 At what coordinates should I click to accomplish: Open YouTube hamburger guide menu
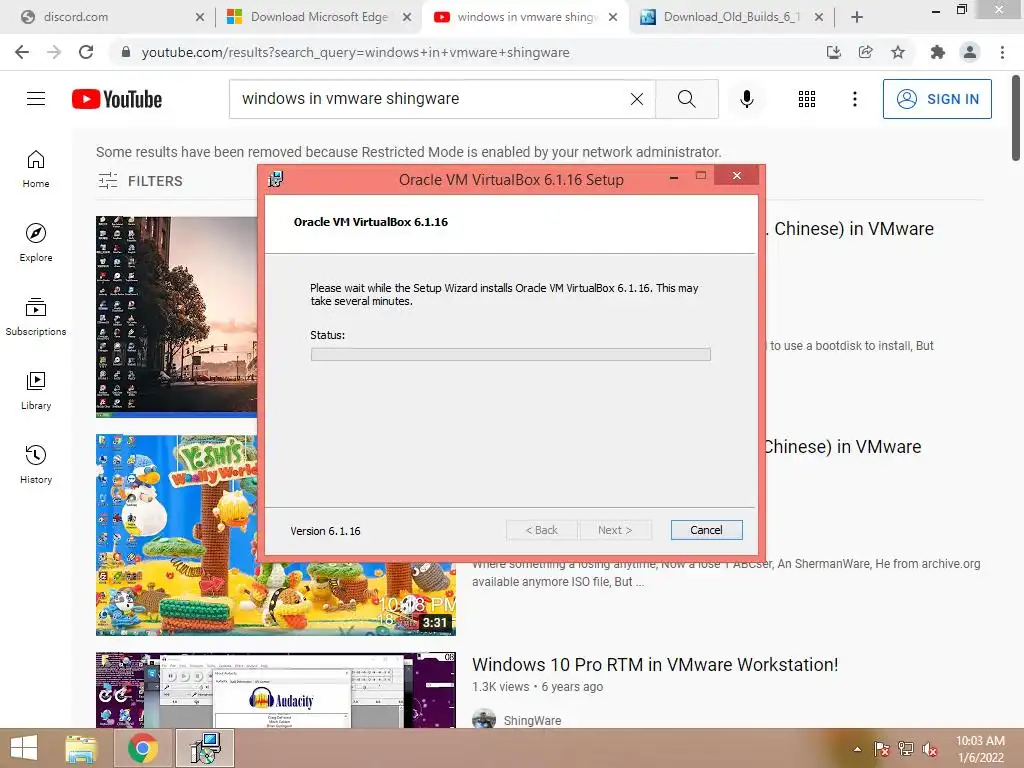36,99
